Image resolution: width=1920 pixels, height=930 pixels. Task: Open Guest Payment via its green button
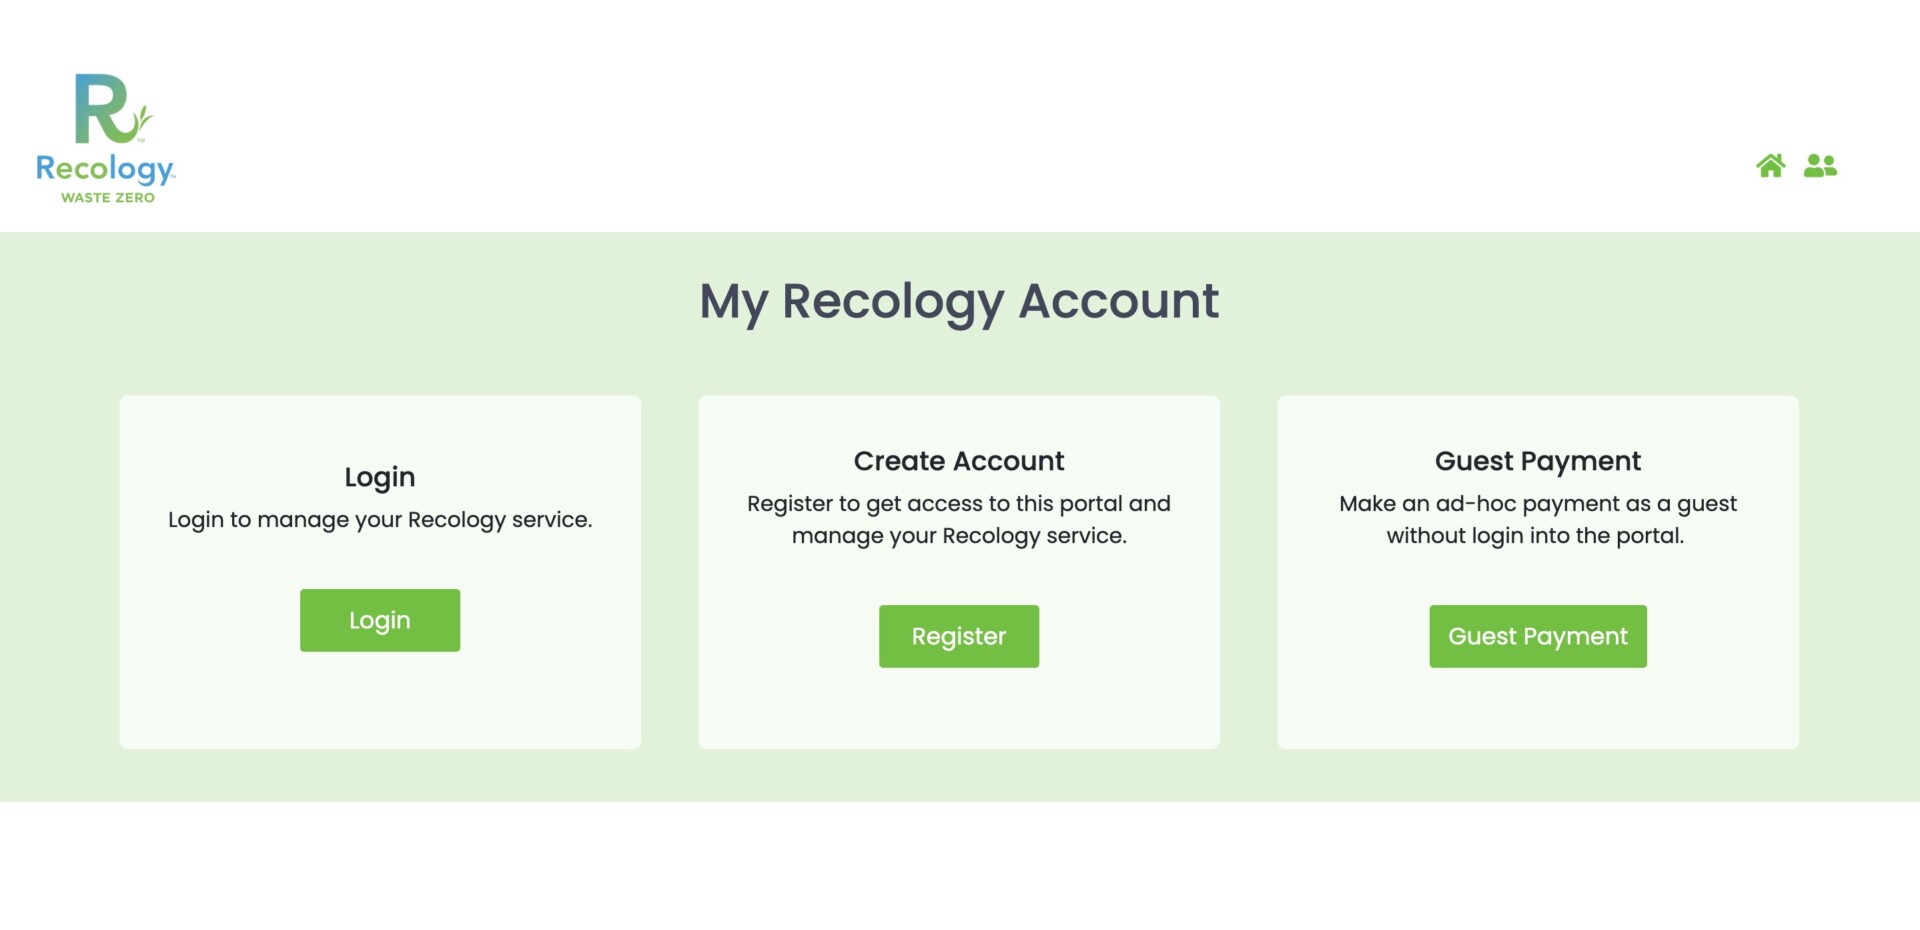tap(1537, 636)
